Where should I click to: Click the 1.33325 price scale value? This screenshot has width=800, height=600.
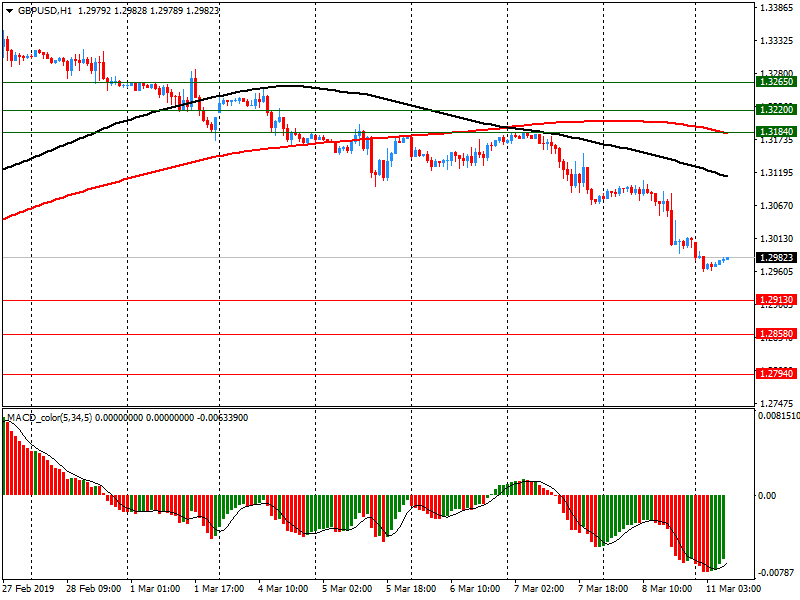[777, 41]
